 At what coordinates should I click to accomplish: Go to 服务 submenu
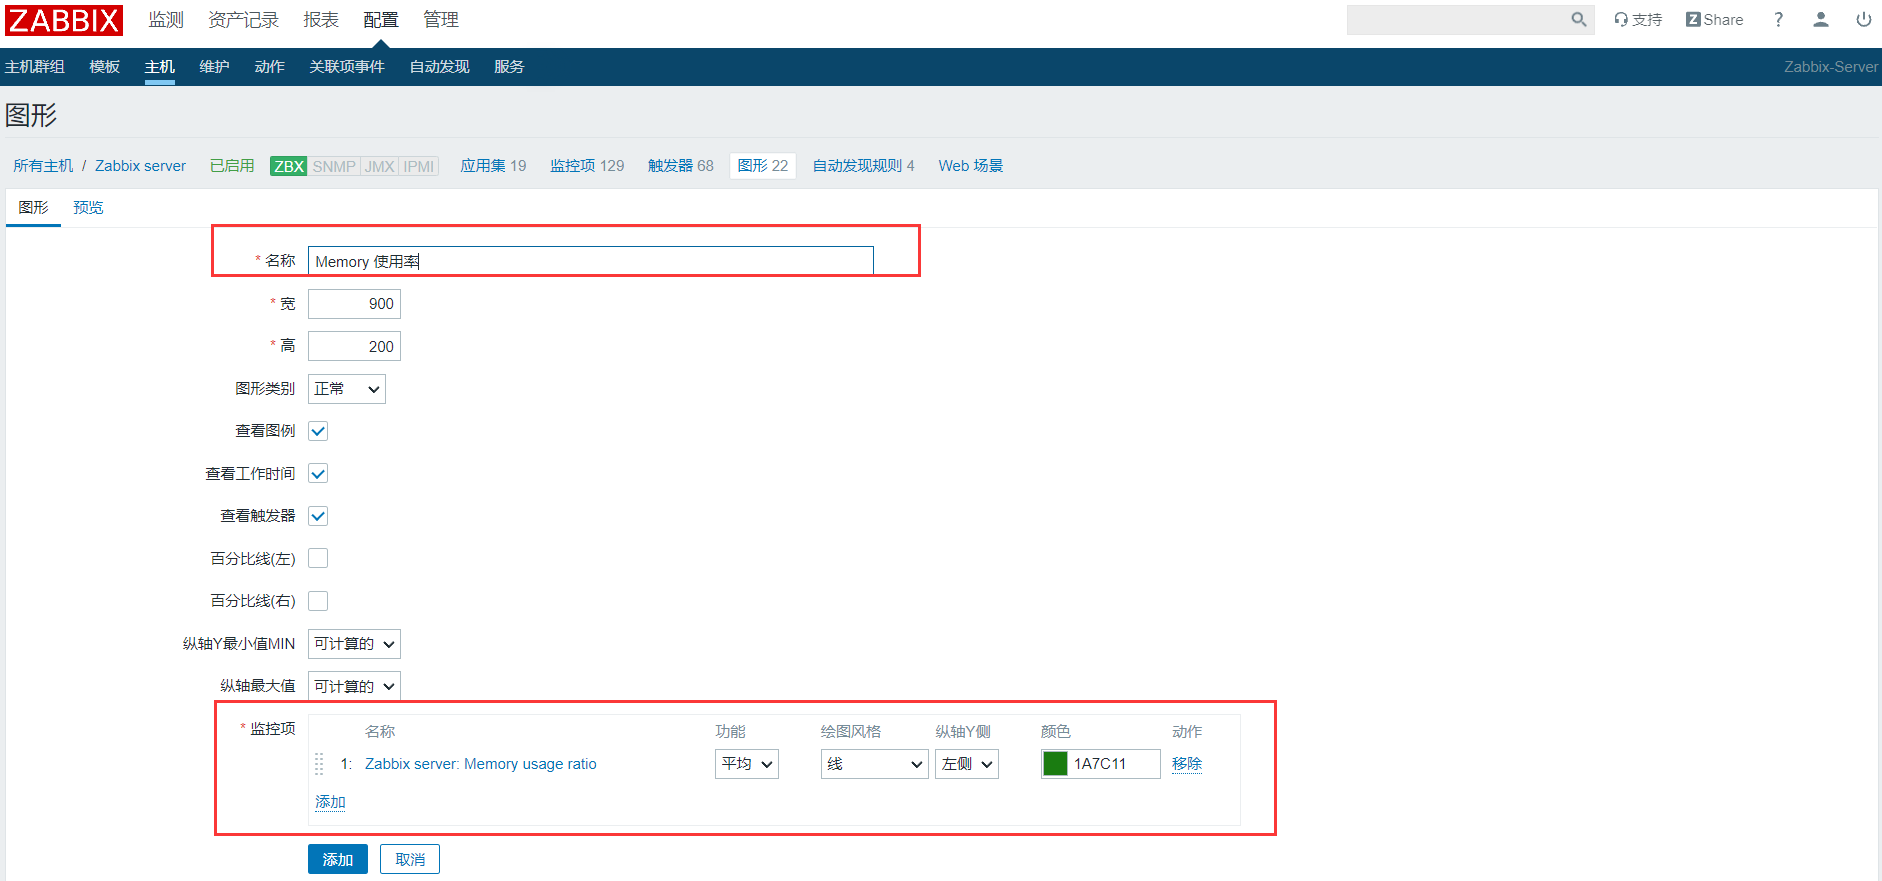click(509, 67)
